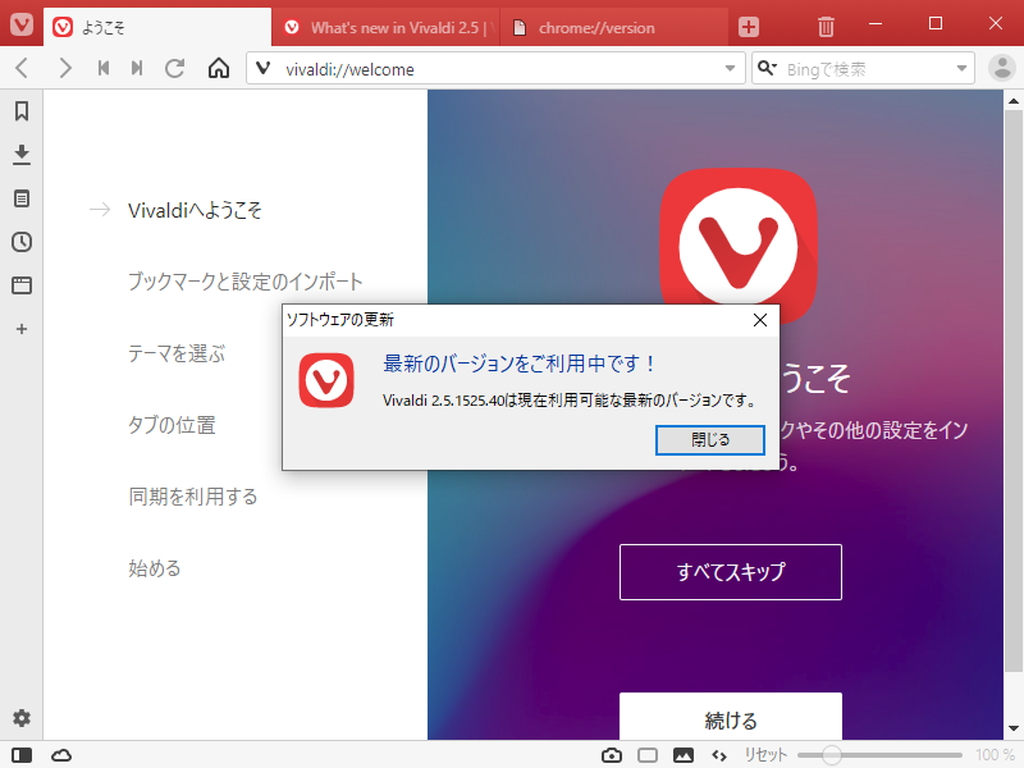Toggle tab tiling from the status bar
This screenshot has width=1024, height=768.
(647, 755)
